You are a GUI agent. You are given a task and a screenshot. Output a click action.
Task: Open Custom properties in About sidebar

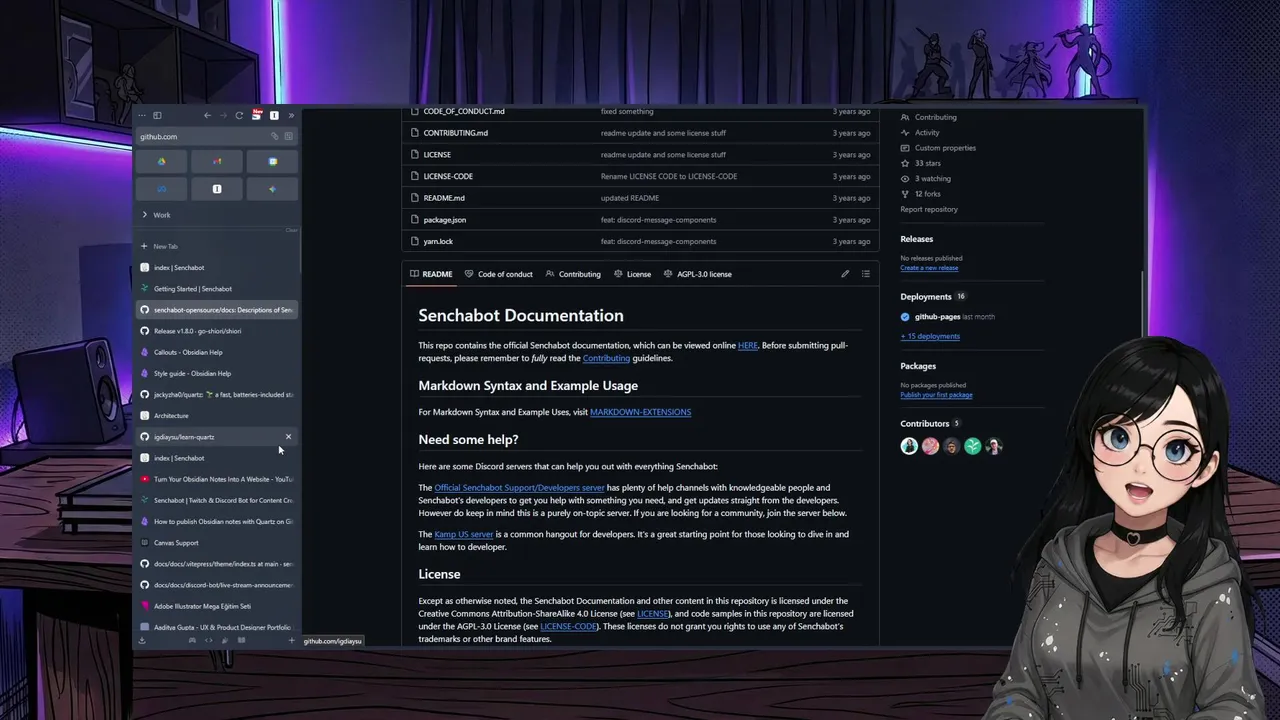click(x=938, y=148)
